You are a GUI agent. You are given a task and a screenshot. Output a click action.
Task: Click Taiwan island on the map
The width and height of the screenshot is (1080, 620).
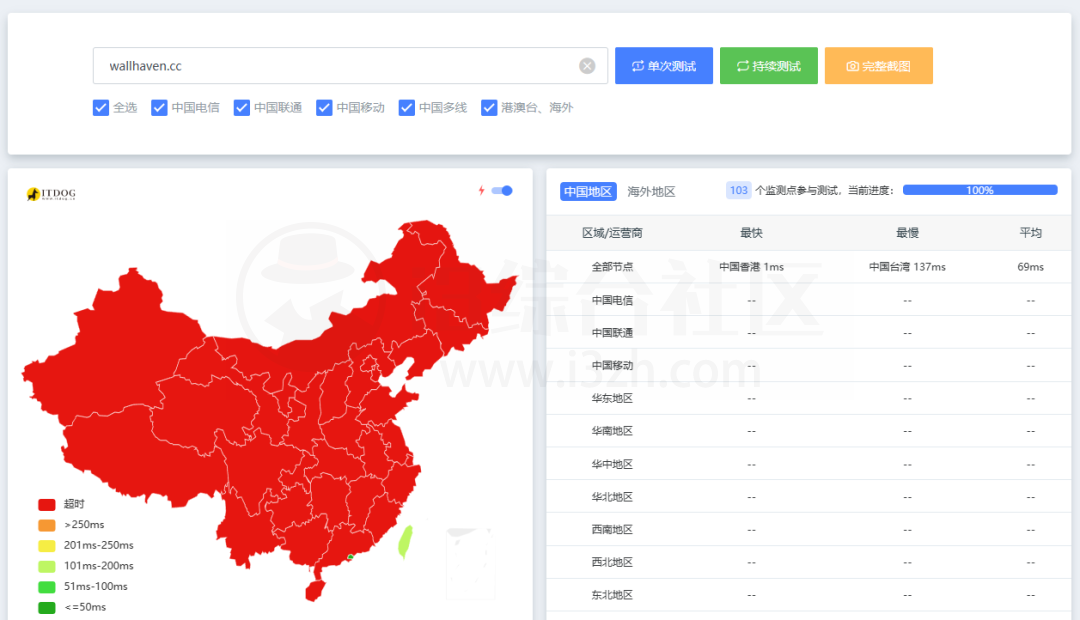[405, 541]
